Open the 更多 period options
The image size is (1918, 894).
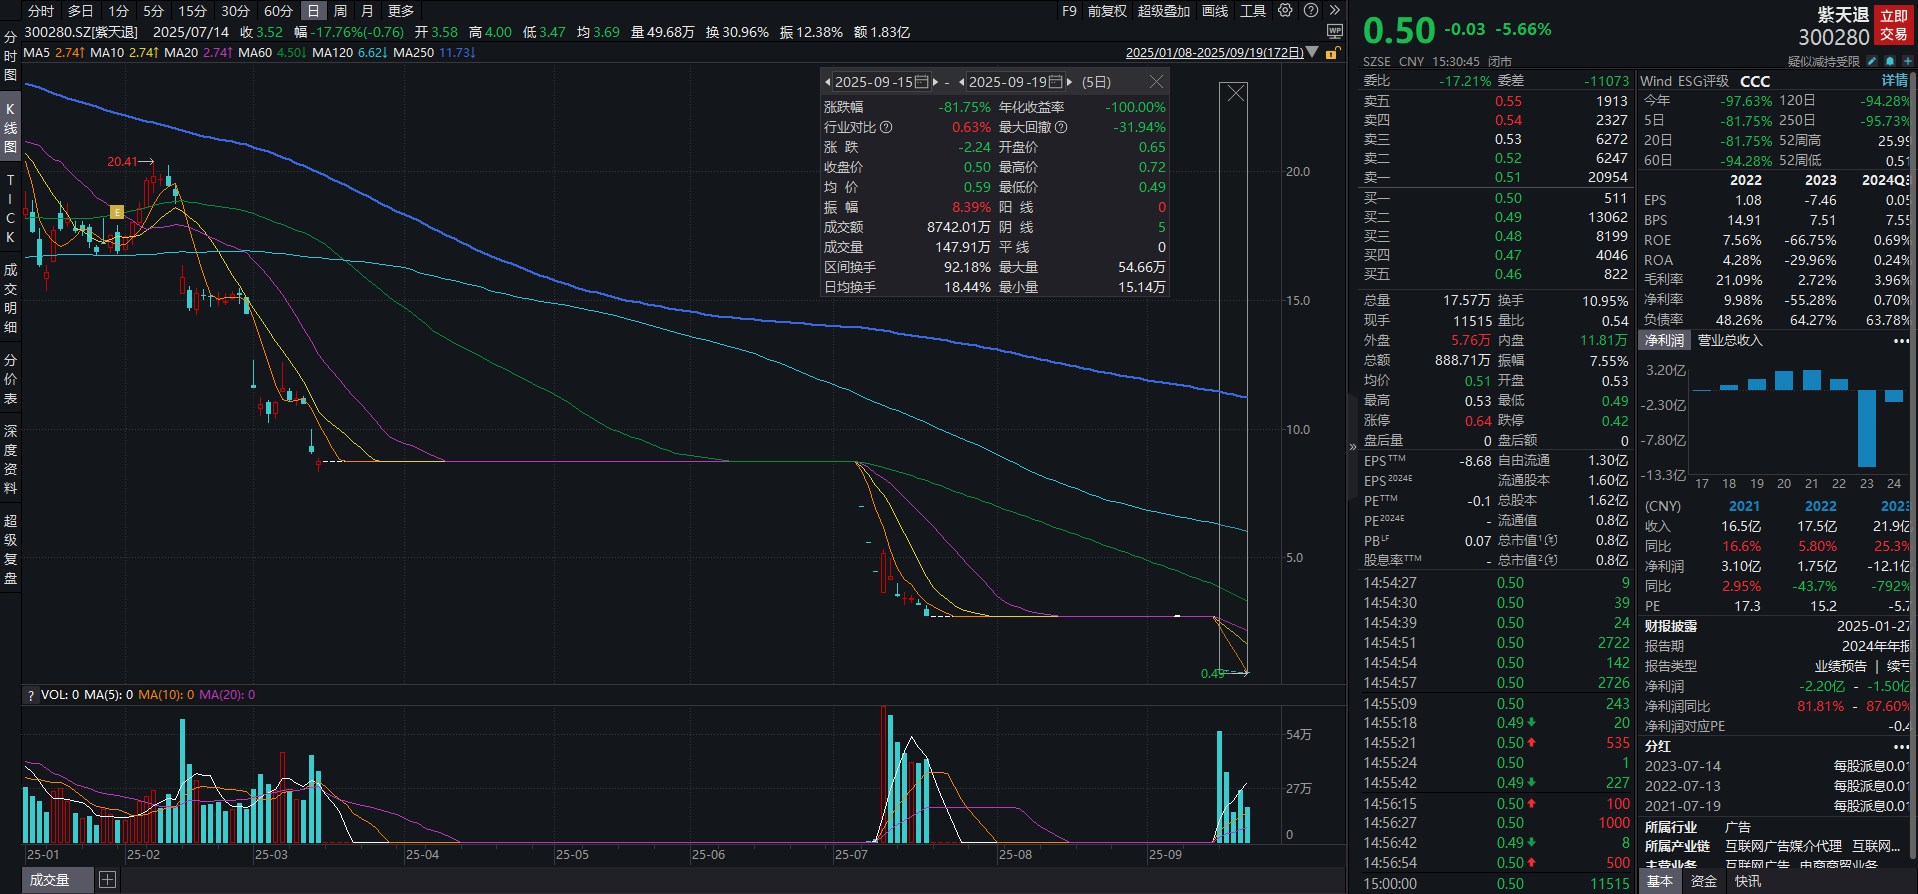point(400,11)
